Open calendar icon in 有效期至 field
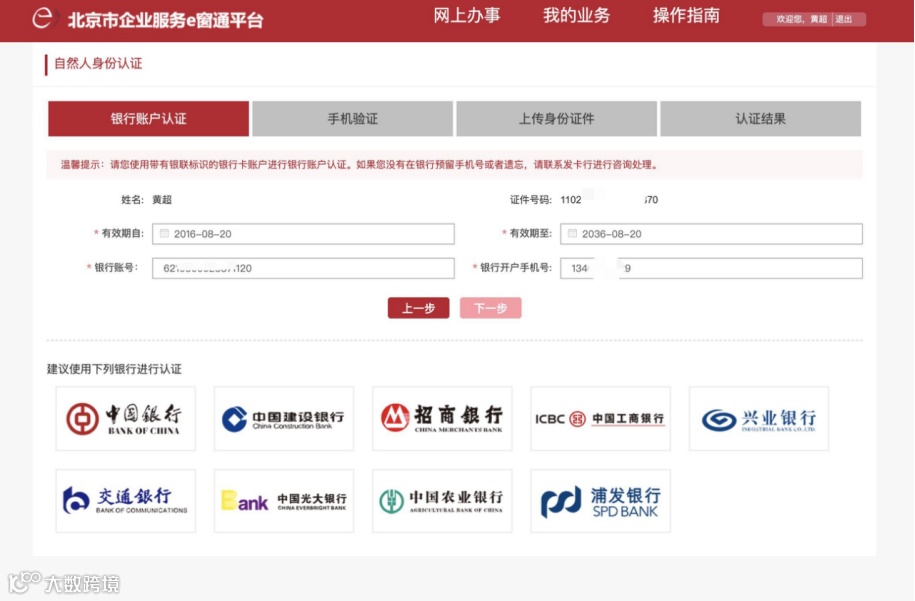Screen dimensions: 915x601 pyautogui.click(x=572, y=233)
